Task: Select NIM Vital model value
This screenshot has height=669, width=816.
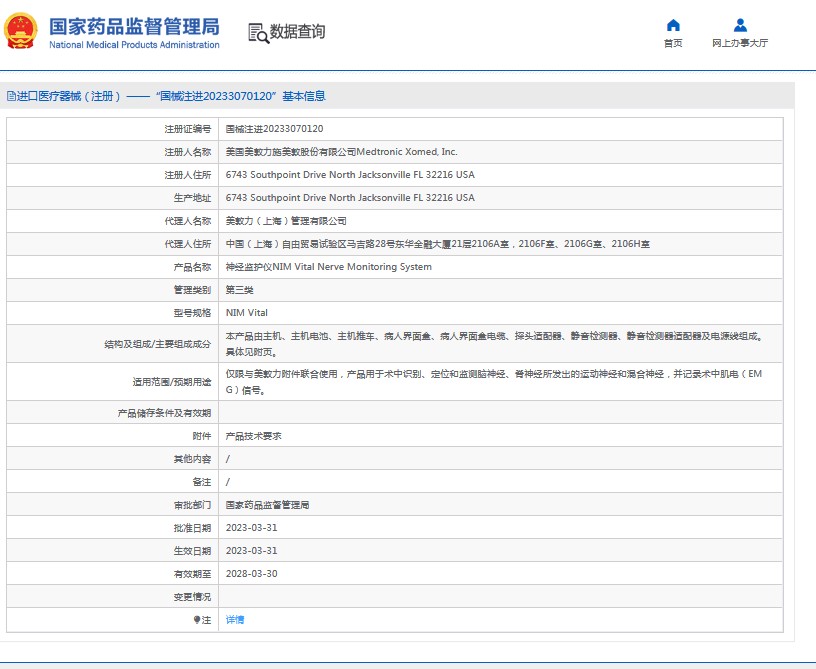Action: tap(247, 313)
